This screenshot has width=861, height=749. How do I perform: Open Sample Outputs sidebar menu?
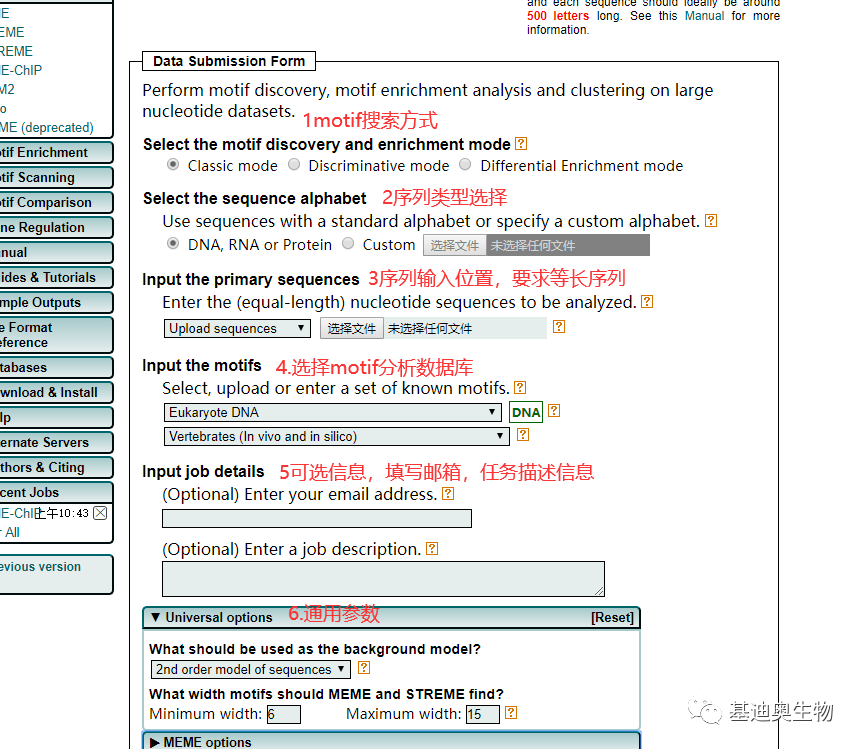point(55,303)
